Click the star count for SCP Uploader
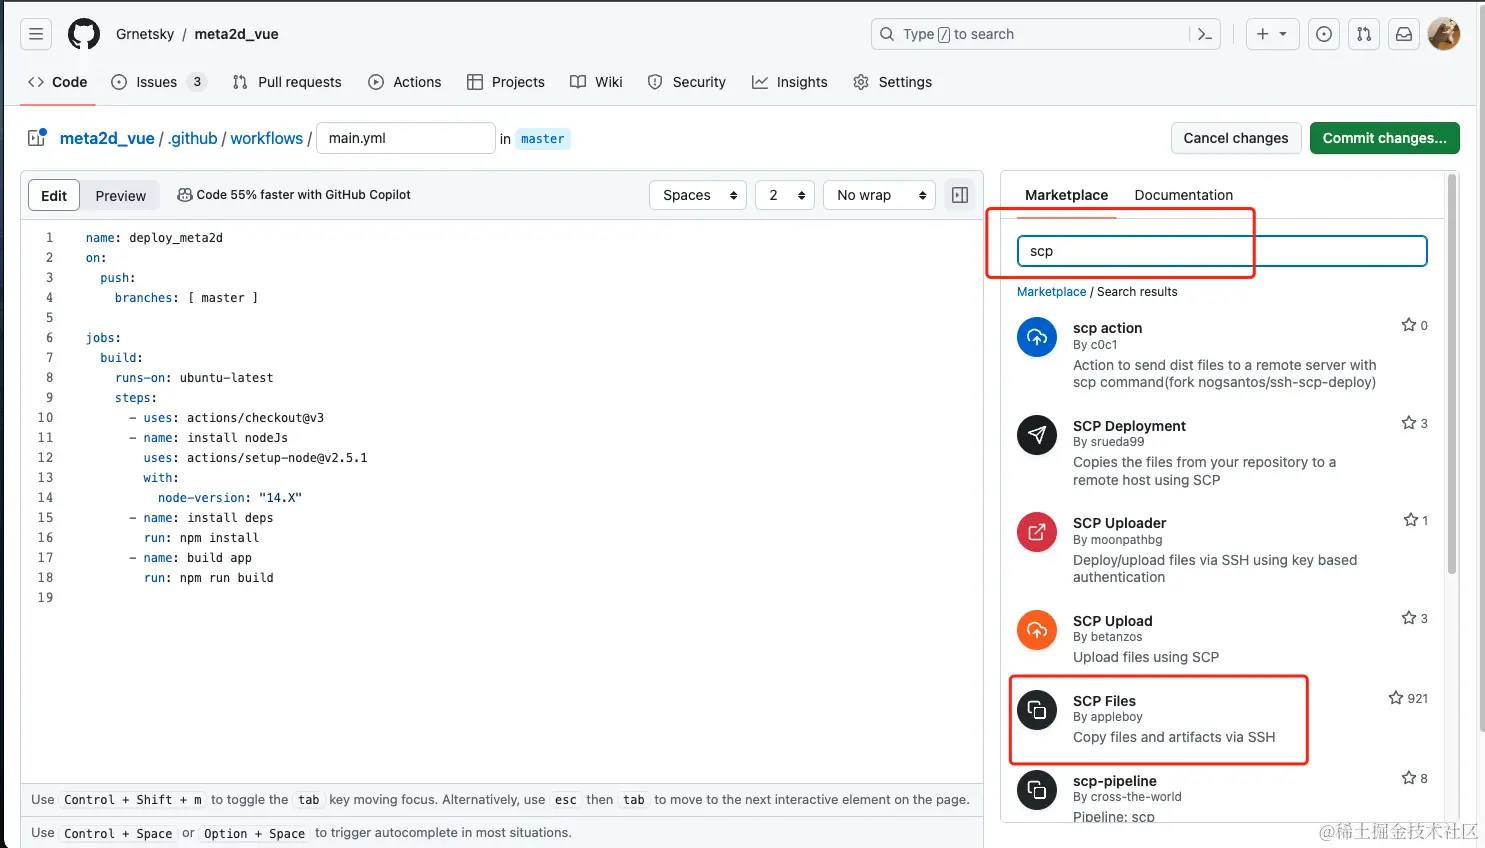This screenshot has height=848, width=1485. click(1416, 520)
